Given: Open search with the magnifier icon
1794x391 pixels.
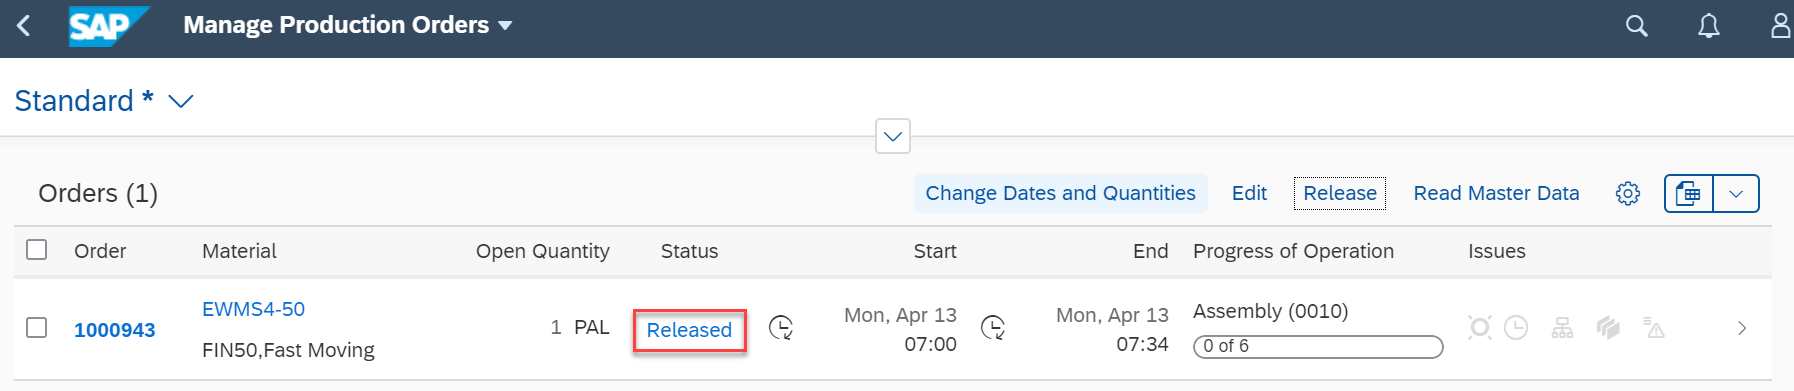Looking at the screenshot, I should pos(1636,26).
